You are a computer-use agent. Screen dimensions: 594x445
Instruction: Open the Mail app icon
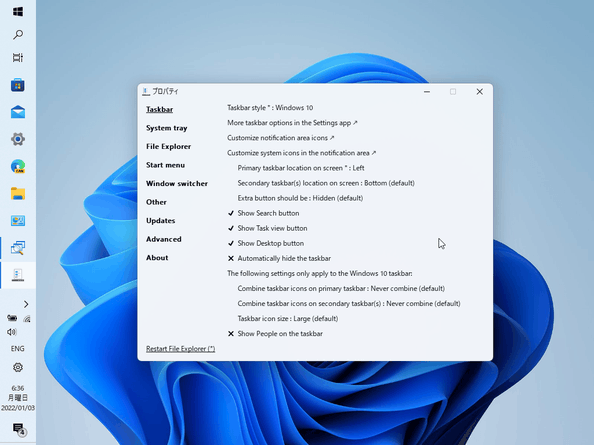pos(18,112)
